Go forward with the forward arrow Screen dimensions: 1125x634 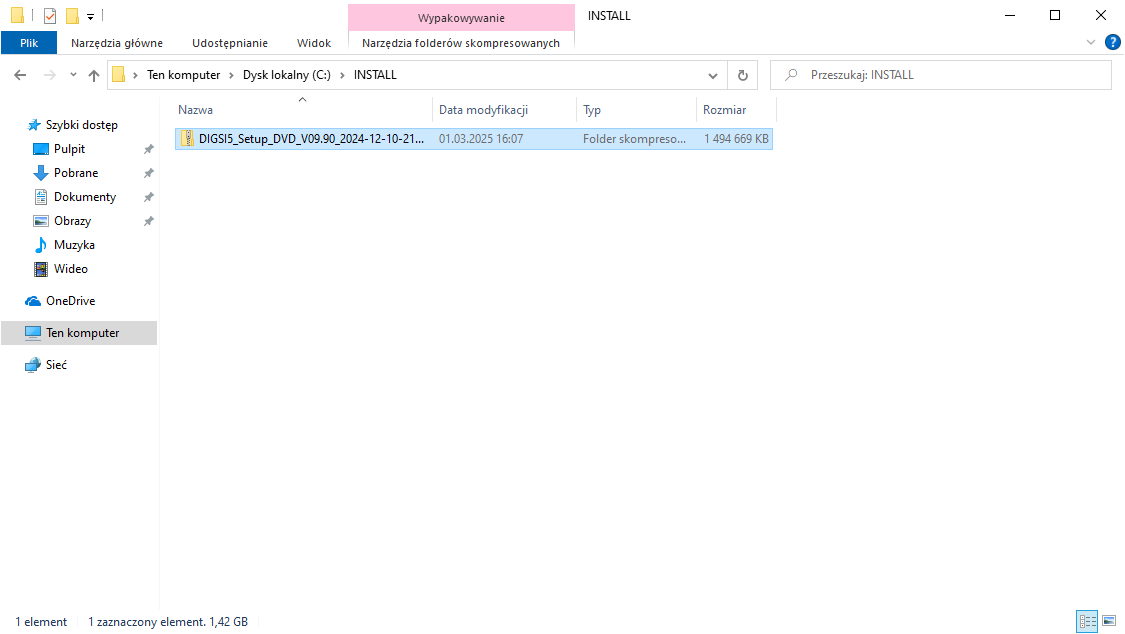pyautogui.click(x=50, y=75)
